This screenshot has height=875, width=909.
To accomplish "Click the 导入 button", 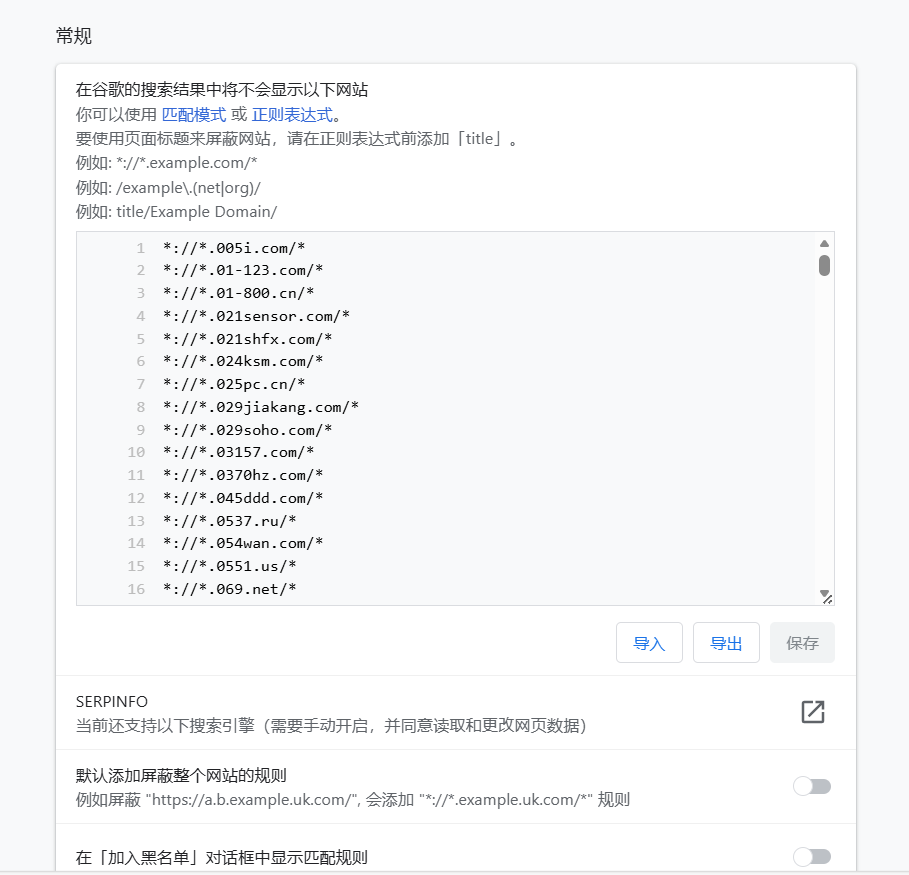I will (x=649, y=643).
